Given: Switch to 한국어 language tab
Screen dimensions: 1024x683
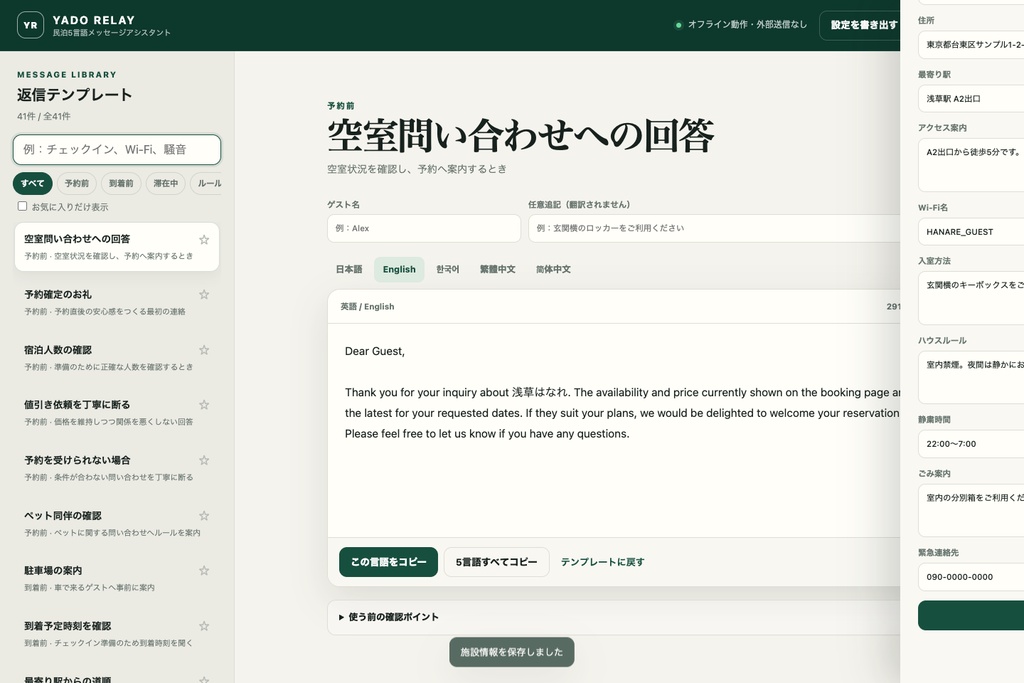Looking at the screenshot, I should [x=447, y=269].
